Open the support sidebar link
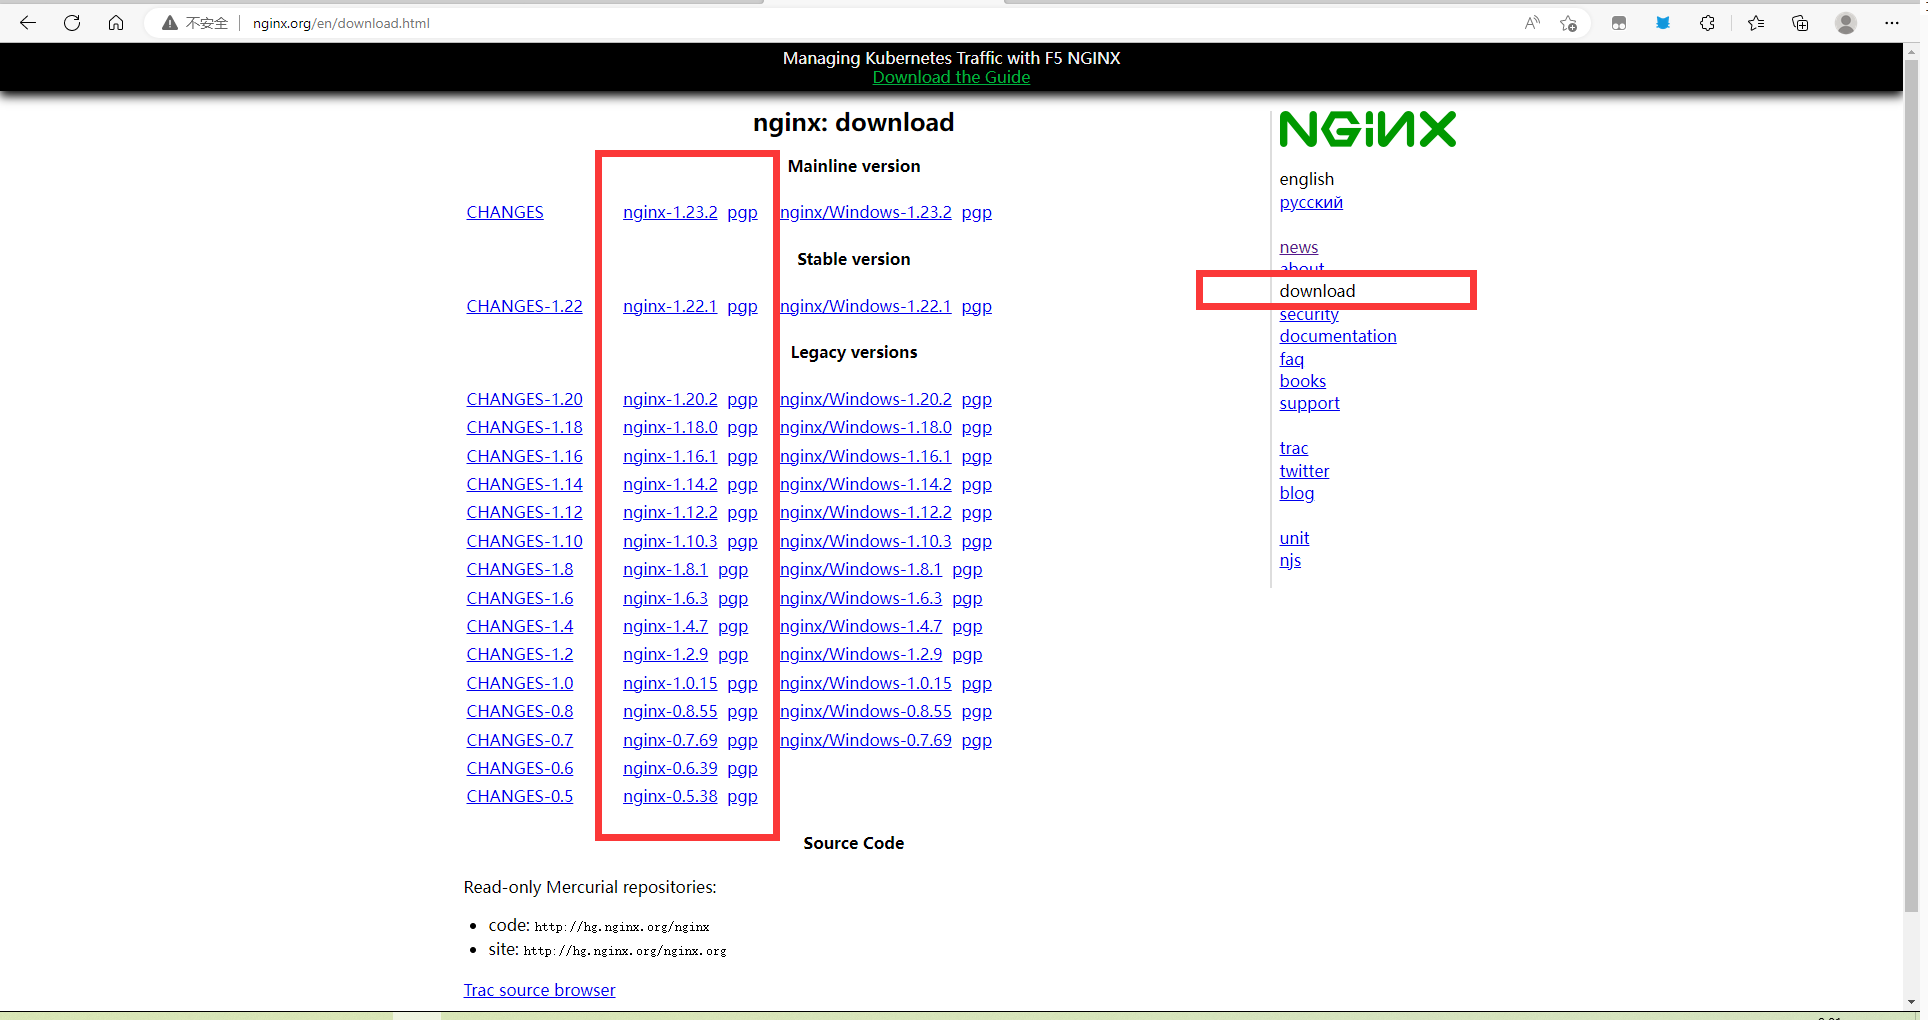This screenshot has height=1020, width=1928. click(1309, 403)
